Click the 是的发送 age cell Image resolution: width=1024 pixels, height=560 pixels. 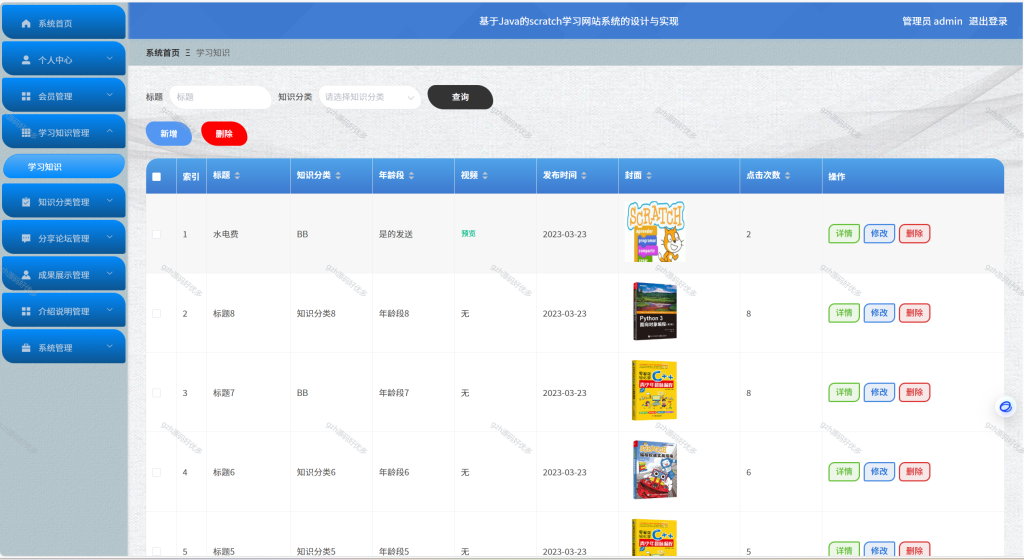click(x=396, y=234)
